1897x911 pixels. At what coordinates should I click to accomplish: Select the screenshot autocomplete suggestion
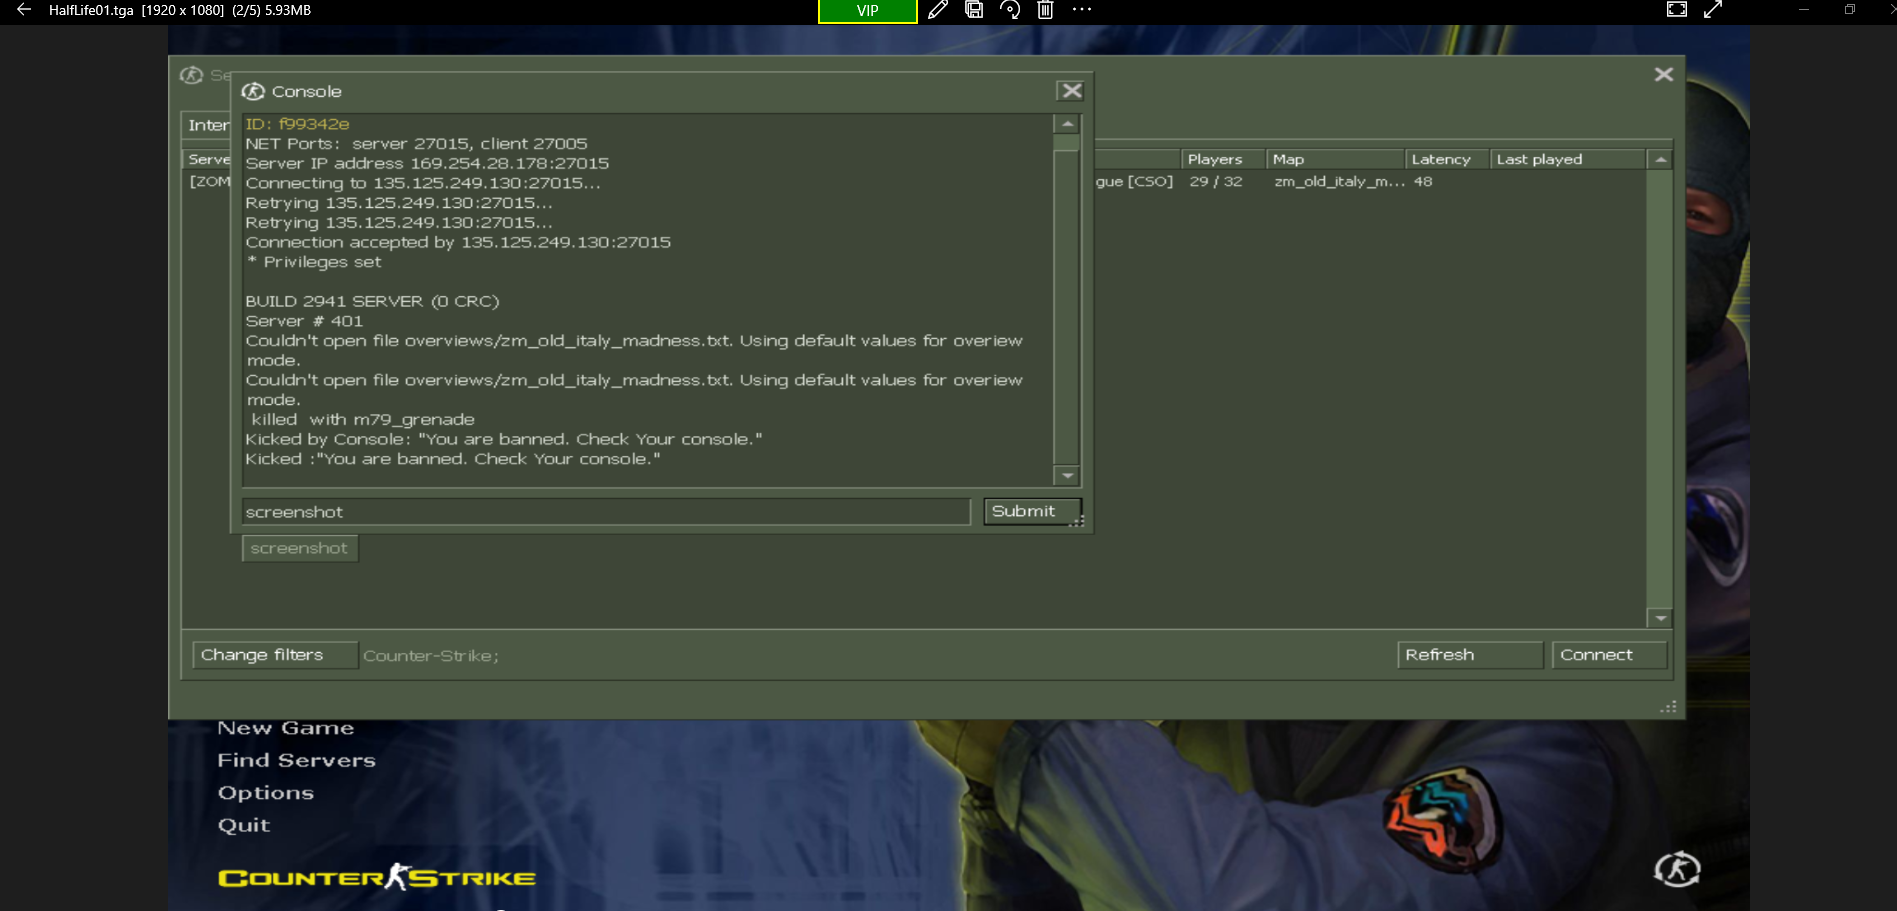coord(299,548)
